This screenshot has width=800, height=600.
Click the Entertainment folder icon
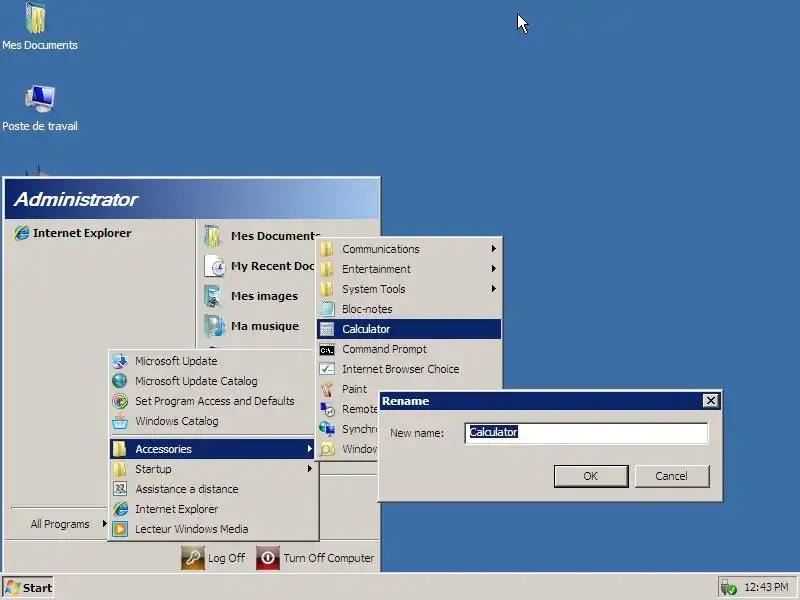pos(327,269)
